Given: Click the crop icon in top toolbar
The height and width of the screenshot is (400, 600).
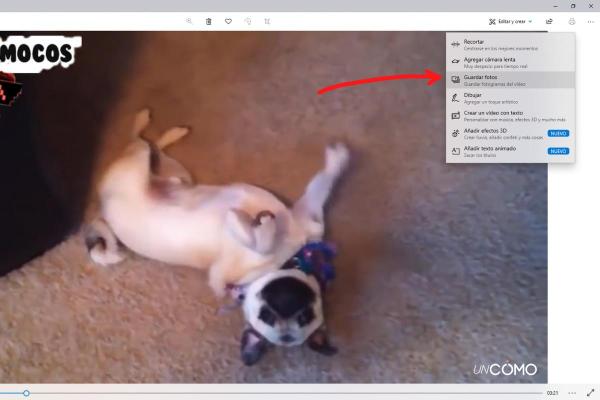Looking at the screenshot, I should click(267, 21).
